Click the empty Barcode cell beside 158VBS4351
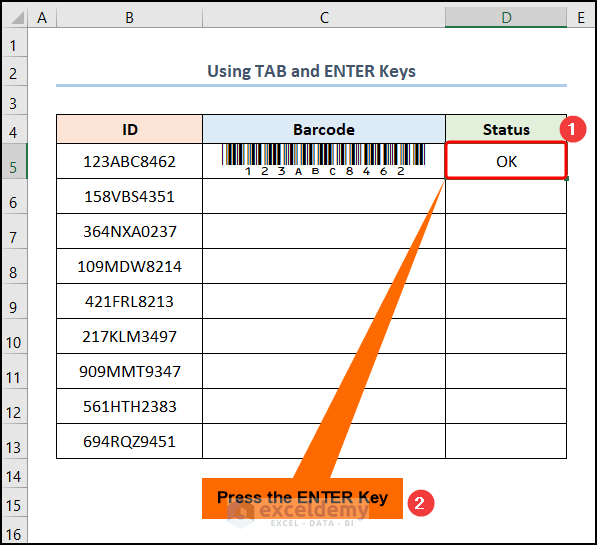This screenshot has width=597, height=545. (324, 196)
